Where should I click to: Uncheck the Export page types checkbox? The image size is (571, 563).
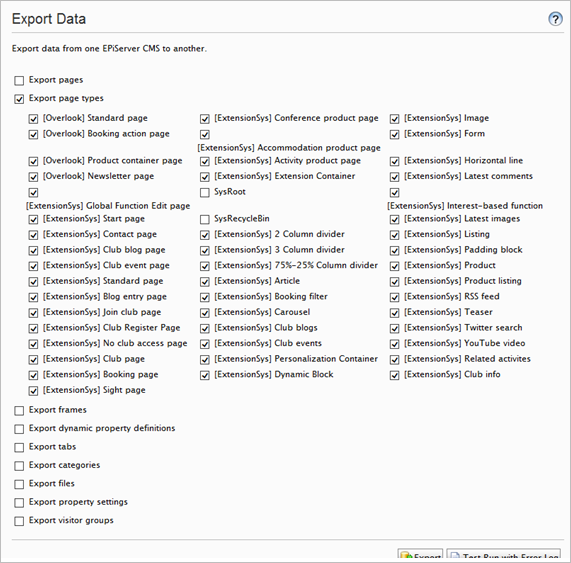click(19, 99)
